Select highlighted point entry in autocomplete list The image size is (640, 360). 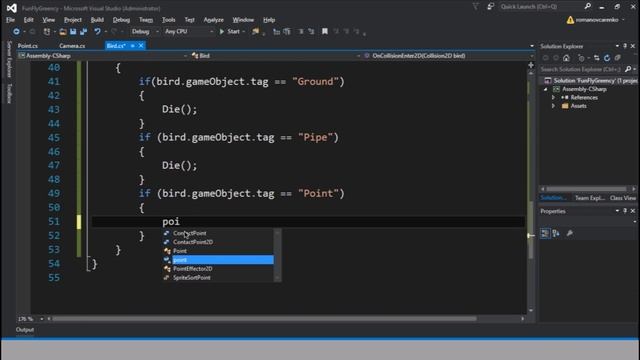click(x=218, y=260)
